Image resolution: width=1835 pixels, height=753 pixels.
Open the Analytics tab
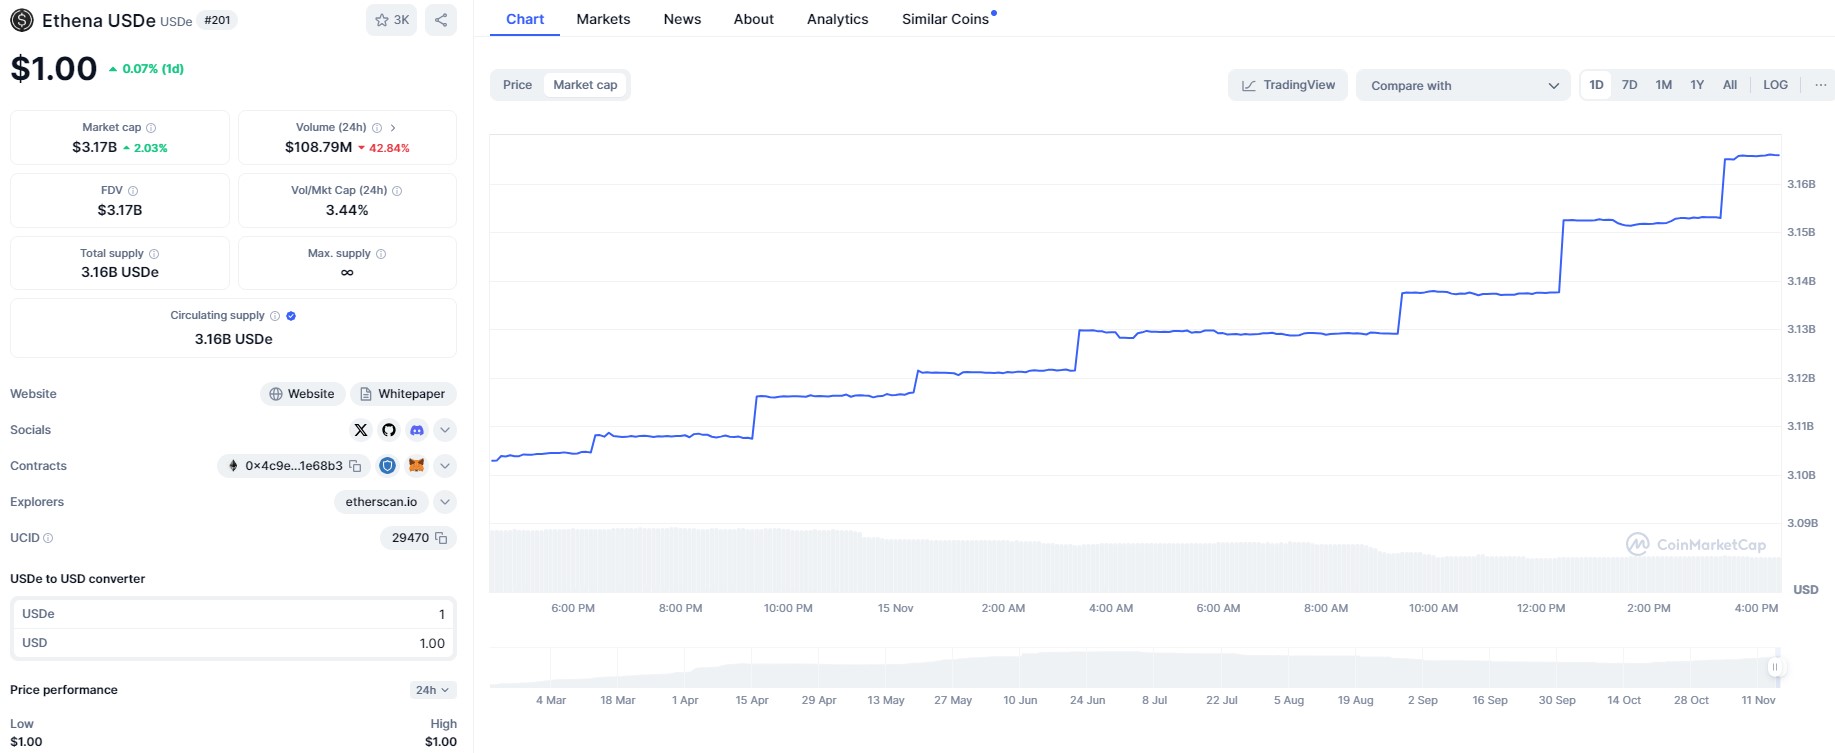tap(837, 19)
